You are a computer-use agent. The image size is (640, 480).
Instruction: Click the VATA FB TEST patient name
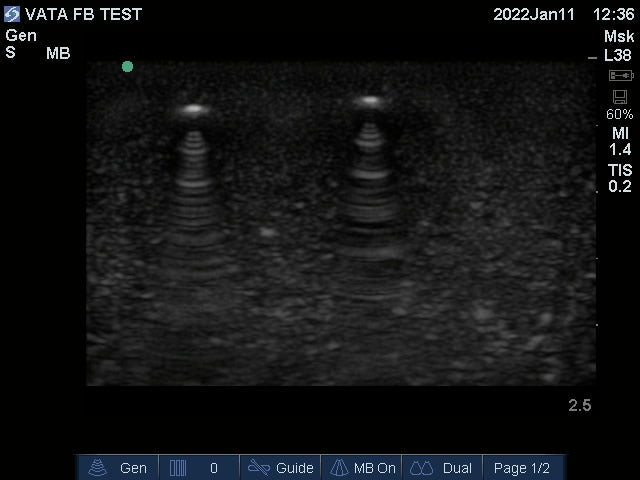[x=83, y=15]
